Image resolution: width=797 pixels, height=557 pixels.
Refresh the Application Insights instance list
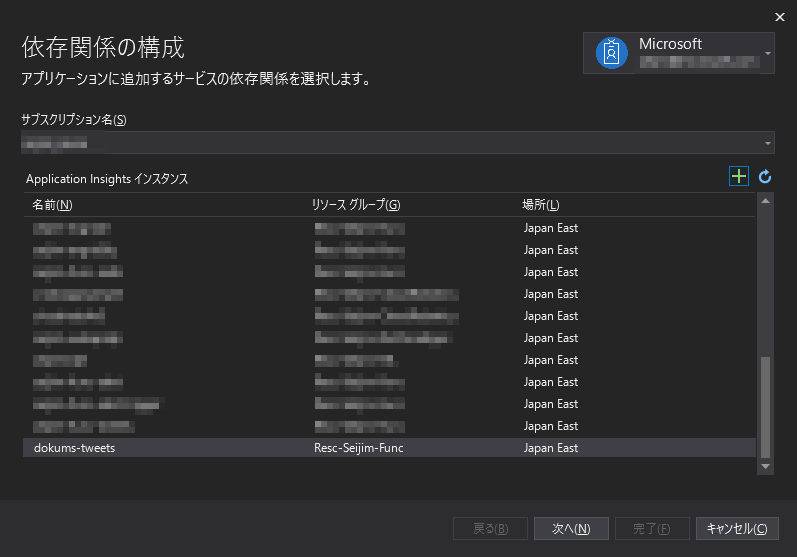click(x=765, y=177)
